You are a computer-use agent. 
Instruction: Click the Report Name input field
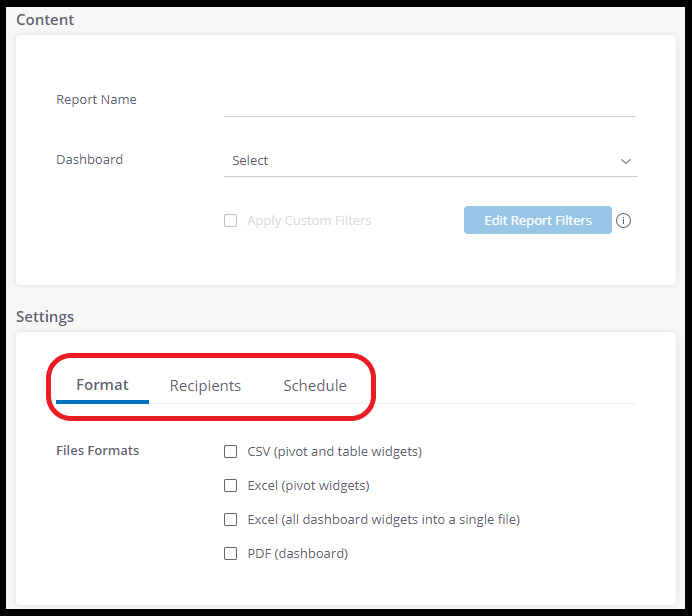point(429,101)
